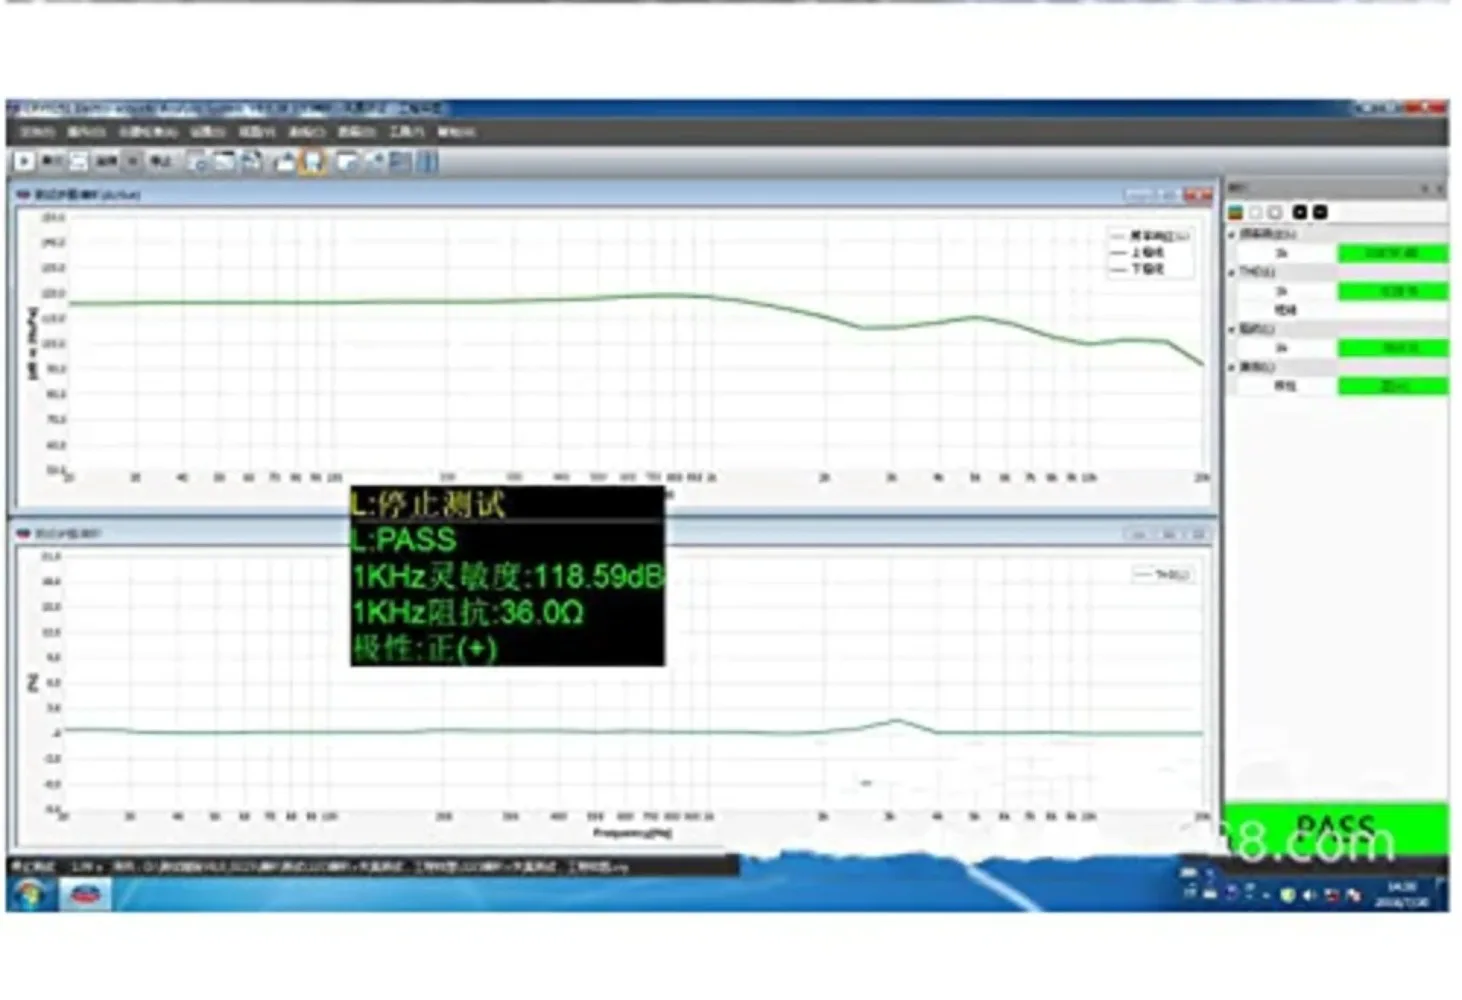Open the Windows Start menu orb
This screenshot has width=1462, height=1000.
pos(30,893)
